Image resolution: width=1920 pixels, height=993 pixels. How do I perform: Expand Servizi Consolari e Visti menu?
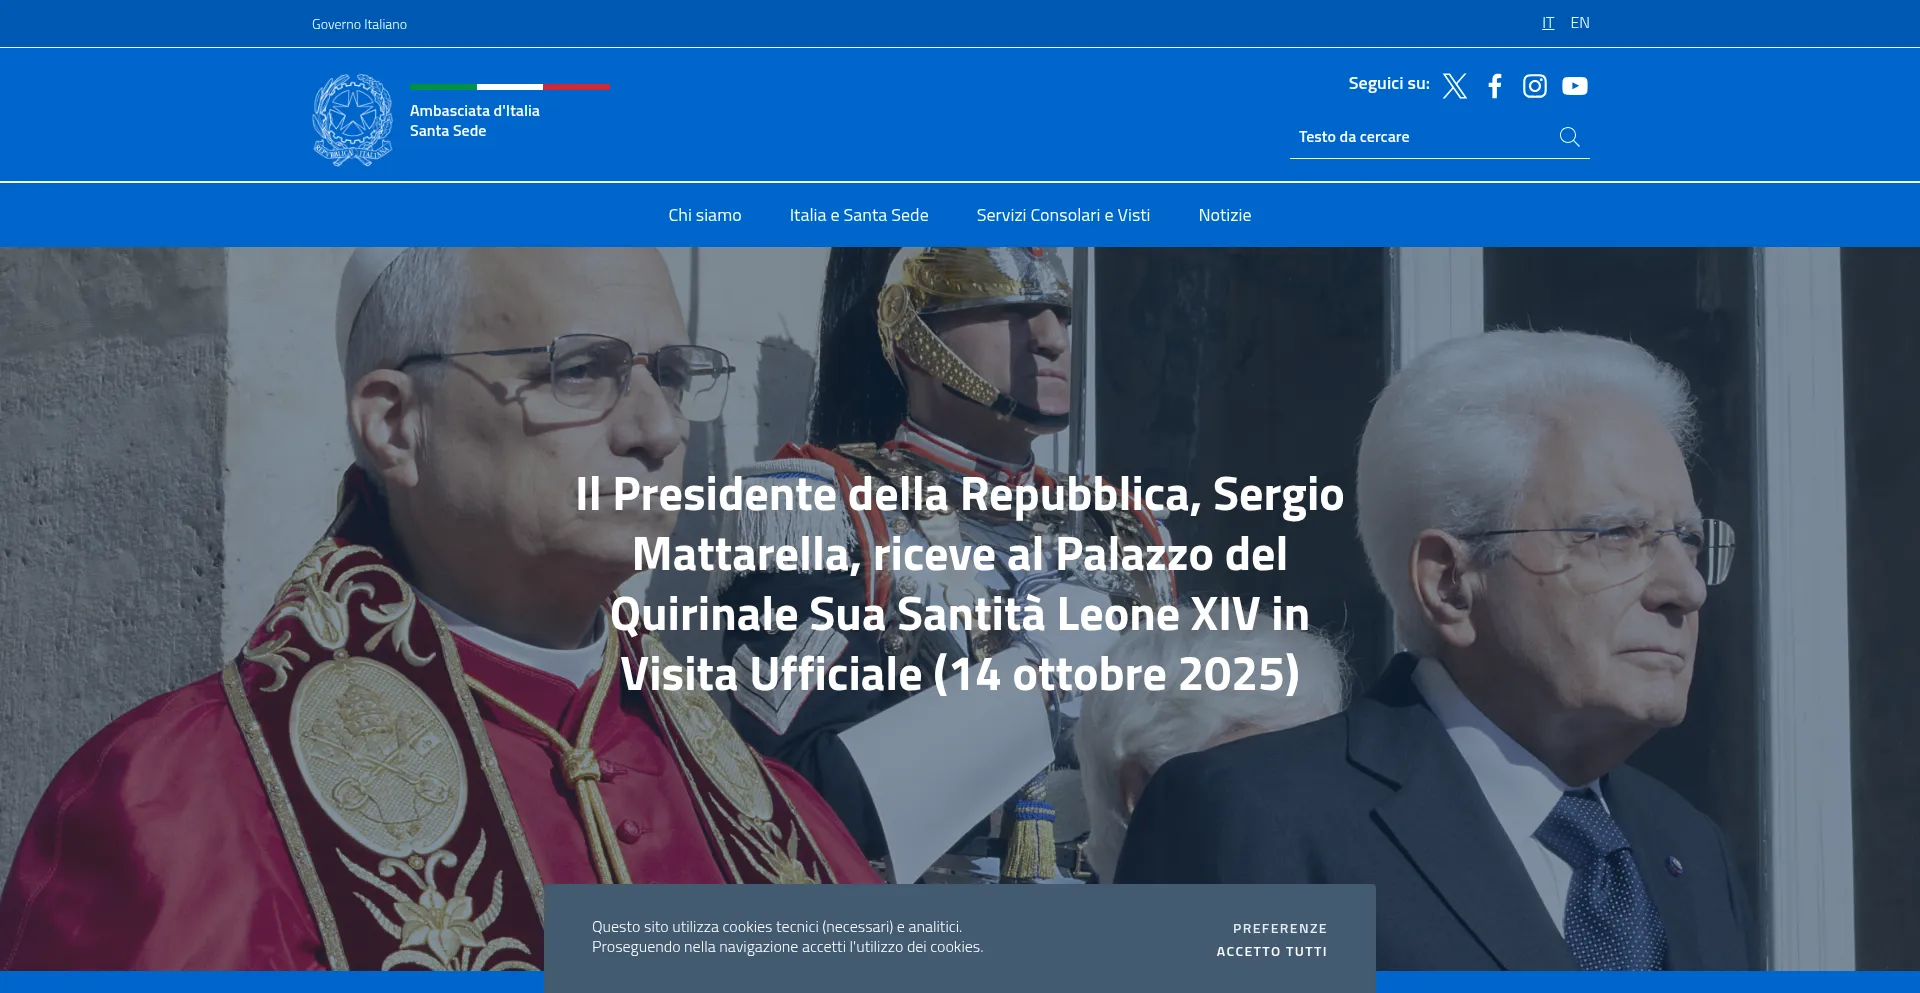[1063, 215]
